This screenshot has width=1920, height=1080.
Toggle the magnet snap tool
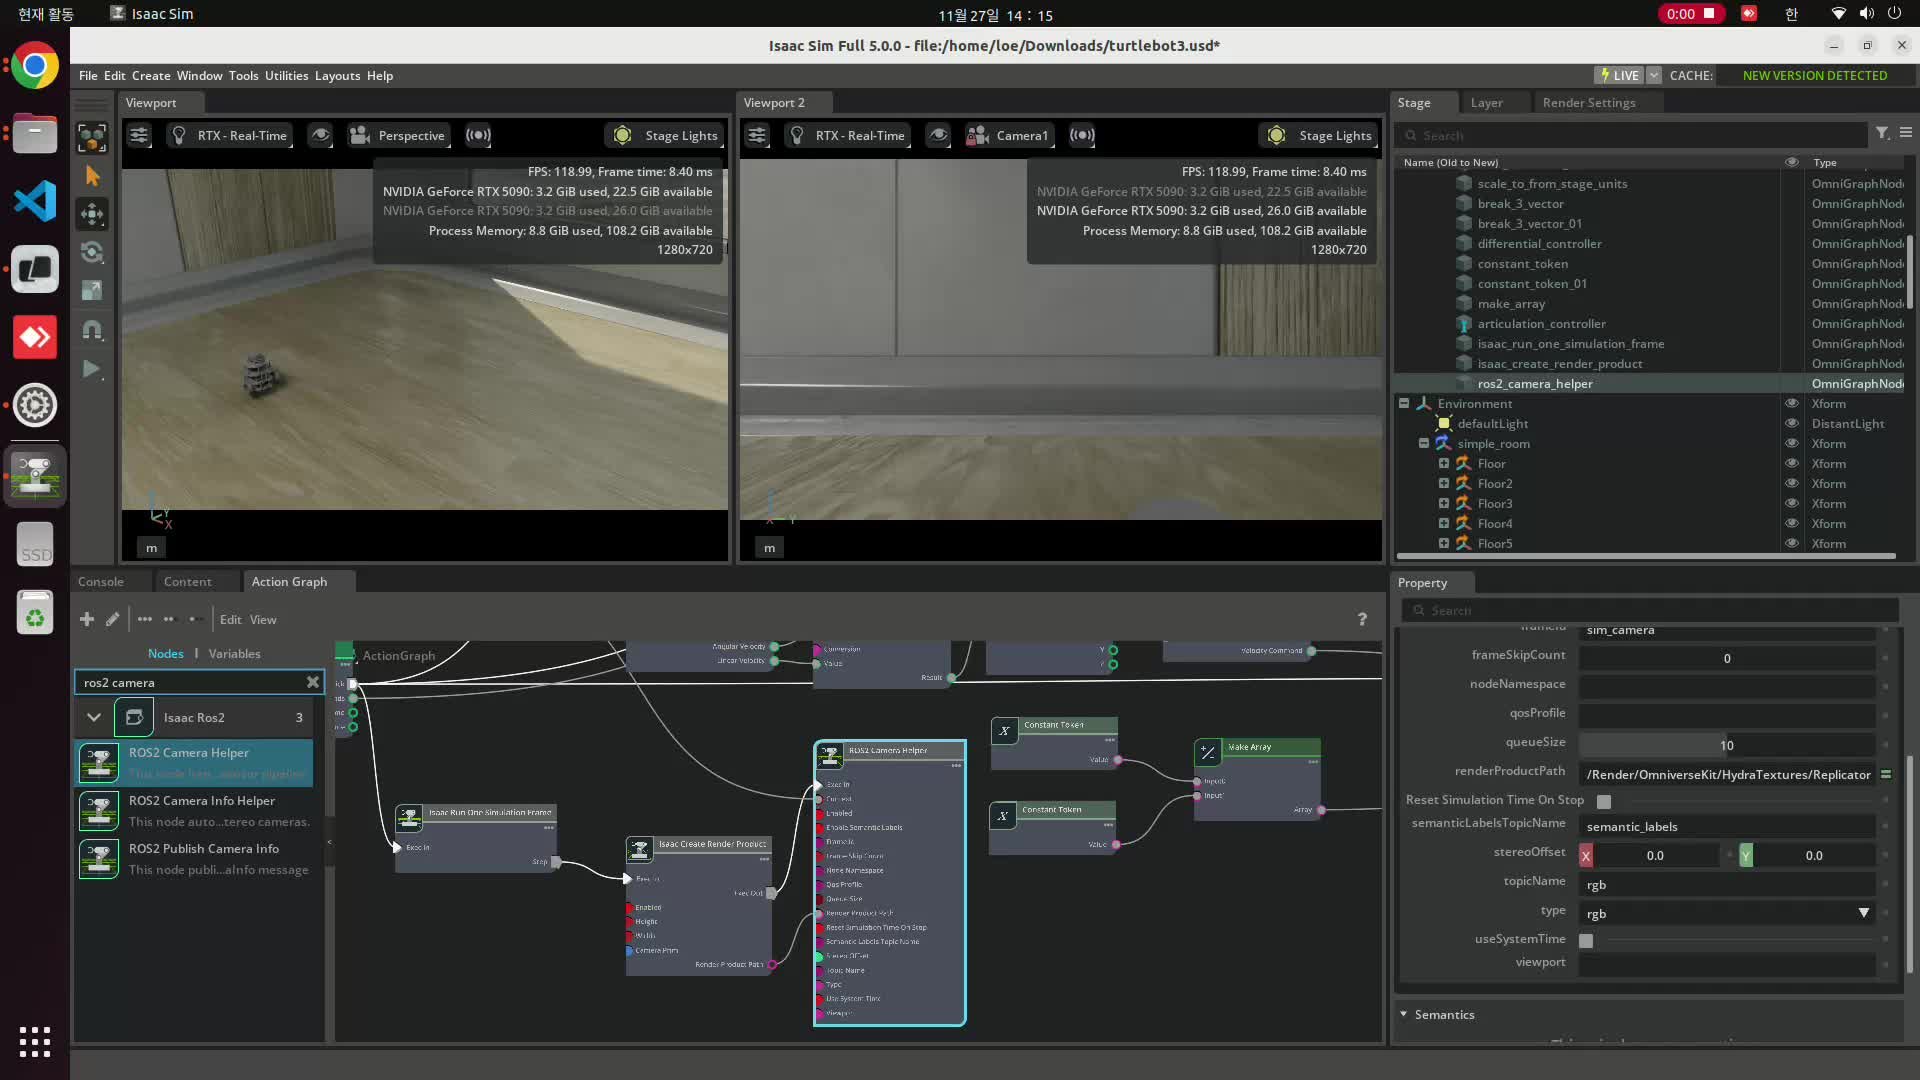point(92,330)
